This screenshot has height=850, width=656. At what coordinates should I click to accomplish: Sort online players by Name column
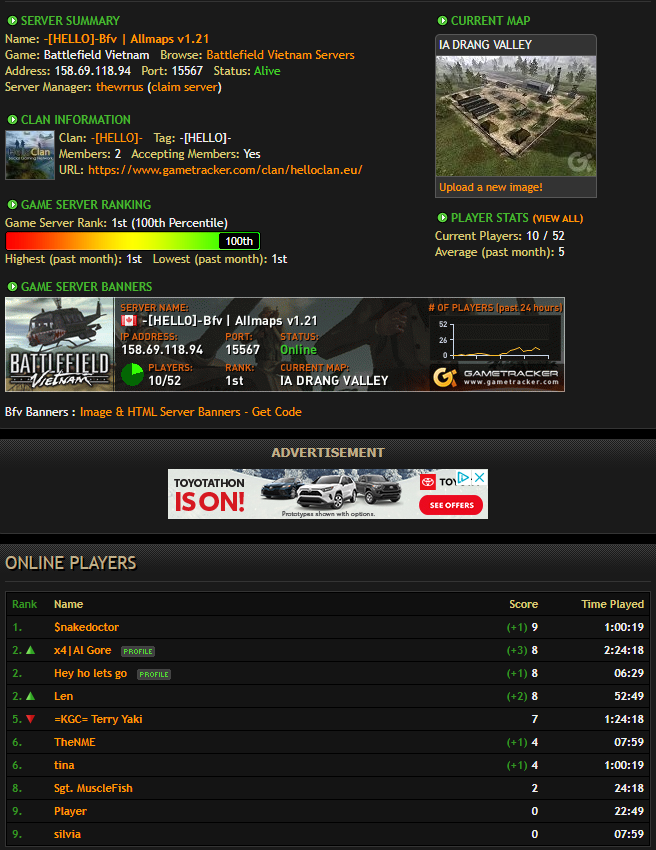tap(68, 604)
